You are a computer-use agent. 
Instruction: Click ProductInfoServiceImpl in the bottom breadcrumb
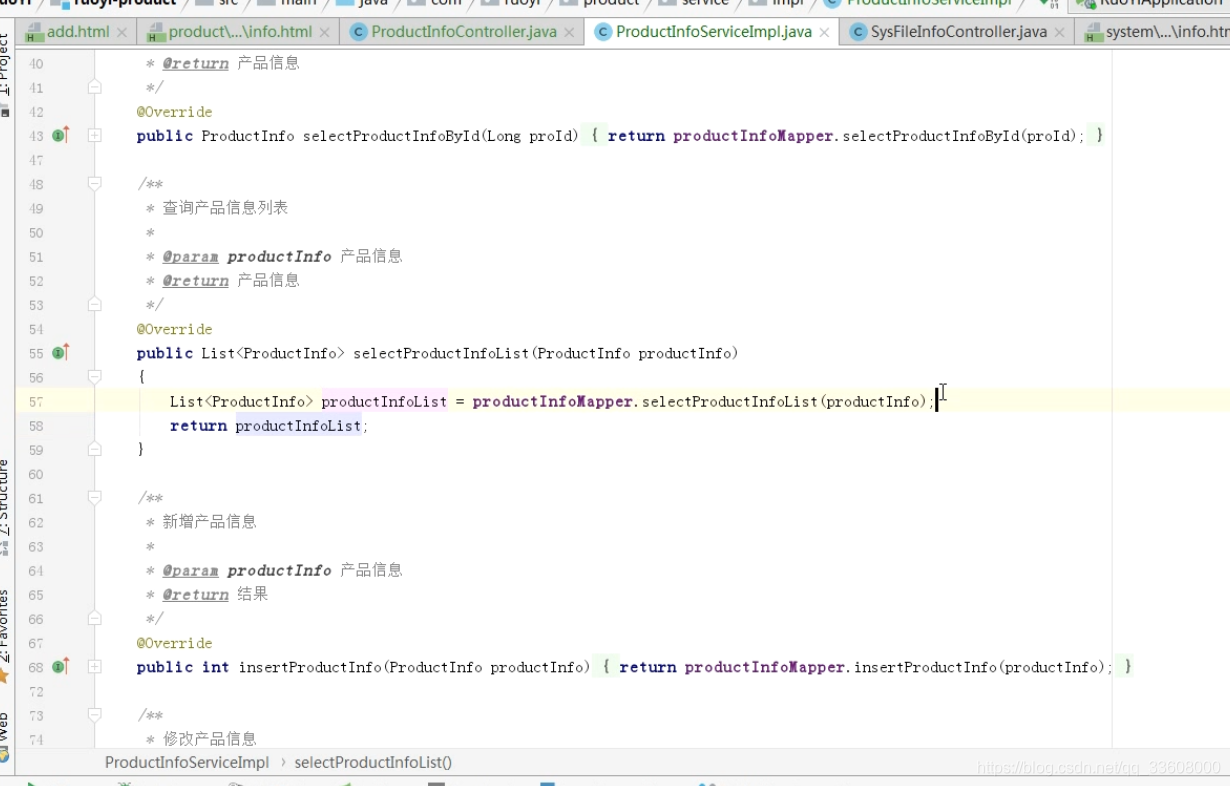[x=187, y=762]
